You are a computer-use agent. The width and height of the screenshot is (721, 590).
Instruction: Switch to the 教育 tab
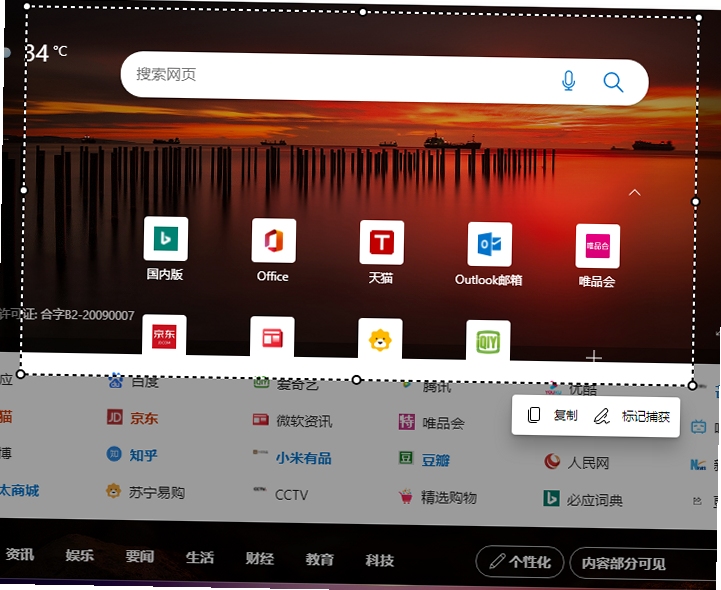coord(319,559)
